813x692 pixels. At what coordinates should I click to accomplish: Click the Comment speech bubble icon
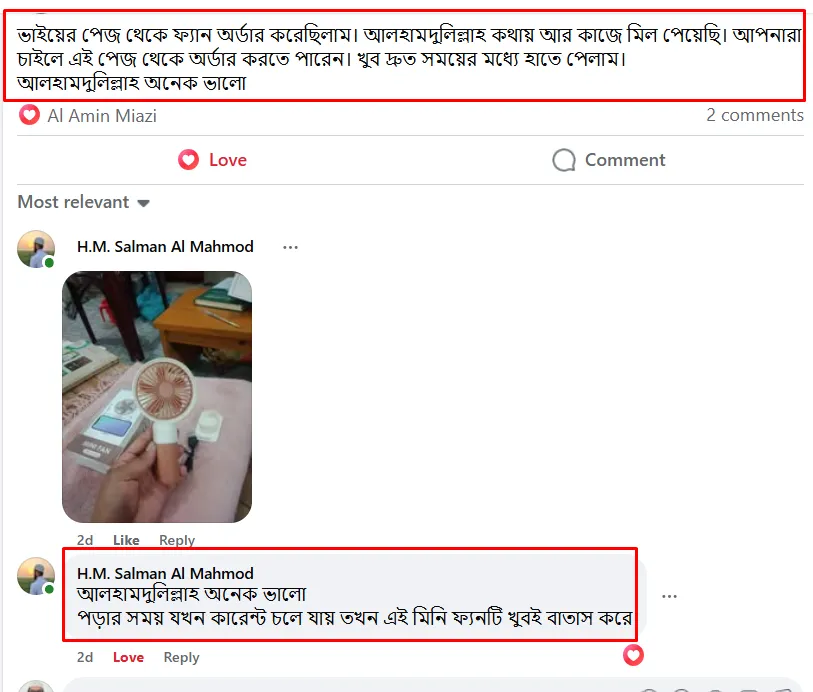(564, 160)
